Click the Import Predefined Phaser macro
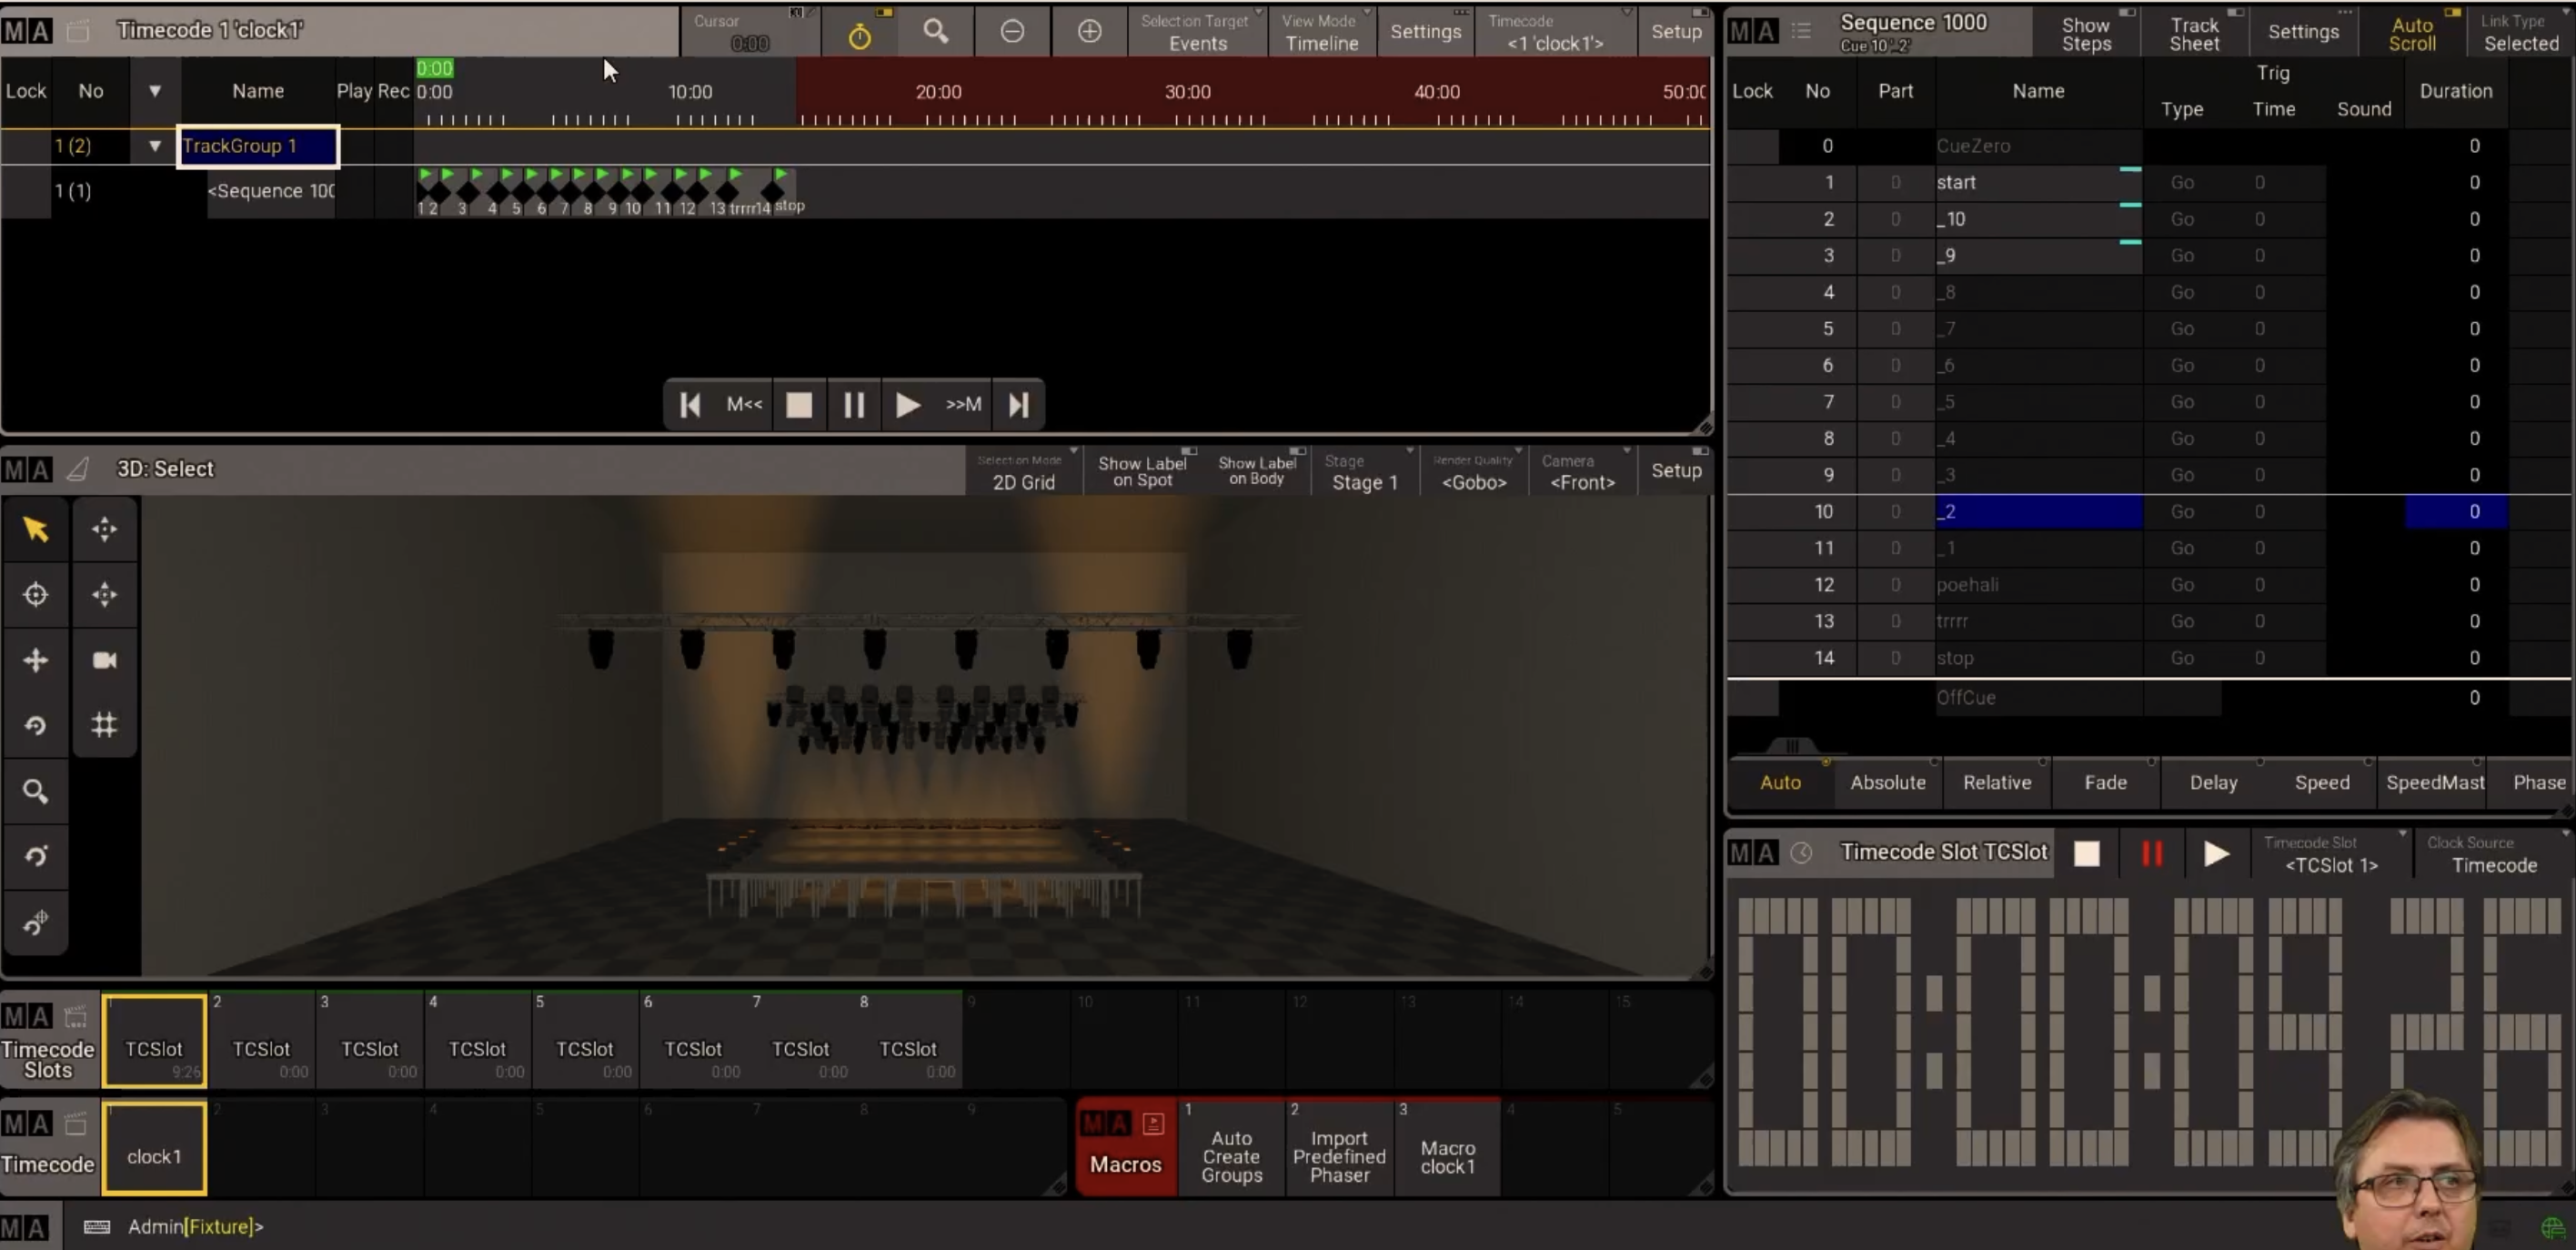The width and height of the screenshot is (2576, 1250). [1339, 1155]
